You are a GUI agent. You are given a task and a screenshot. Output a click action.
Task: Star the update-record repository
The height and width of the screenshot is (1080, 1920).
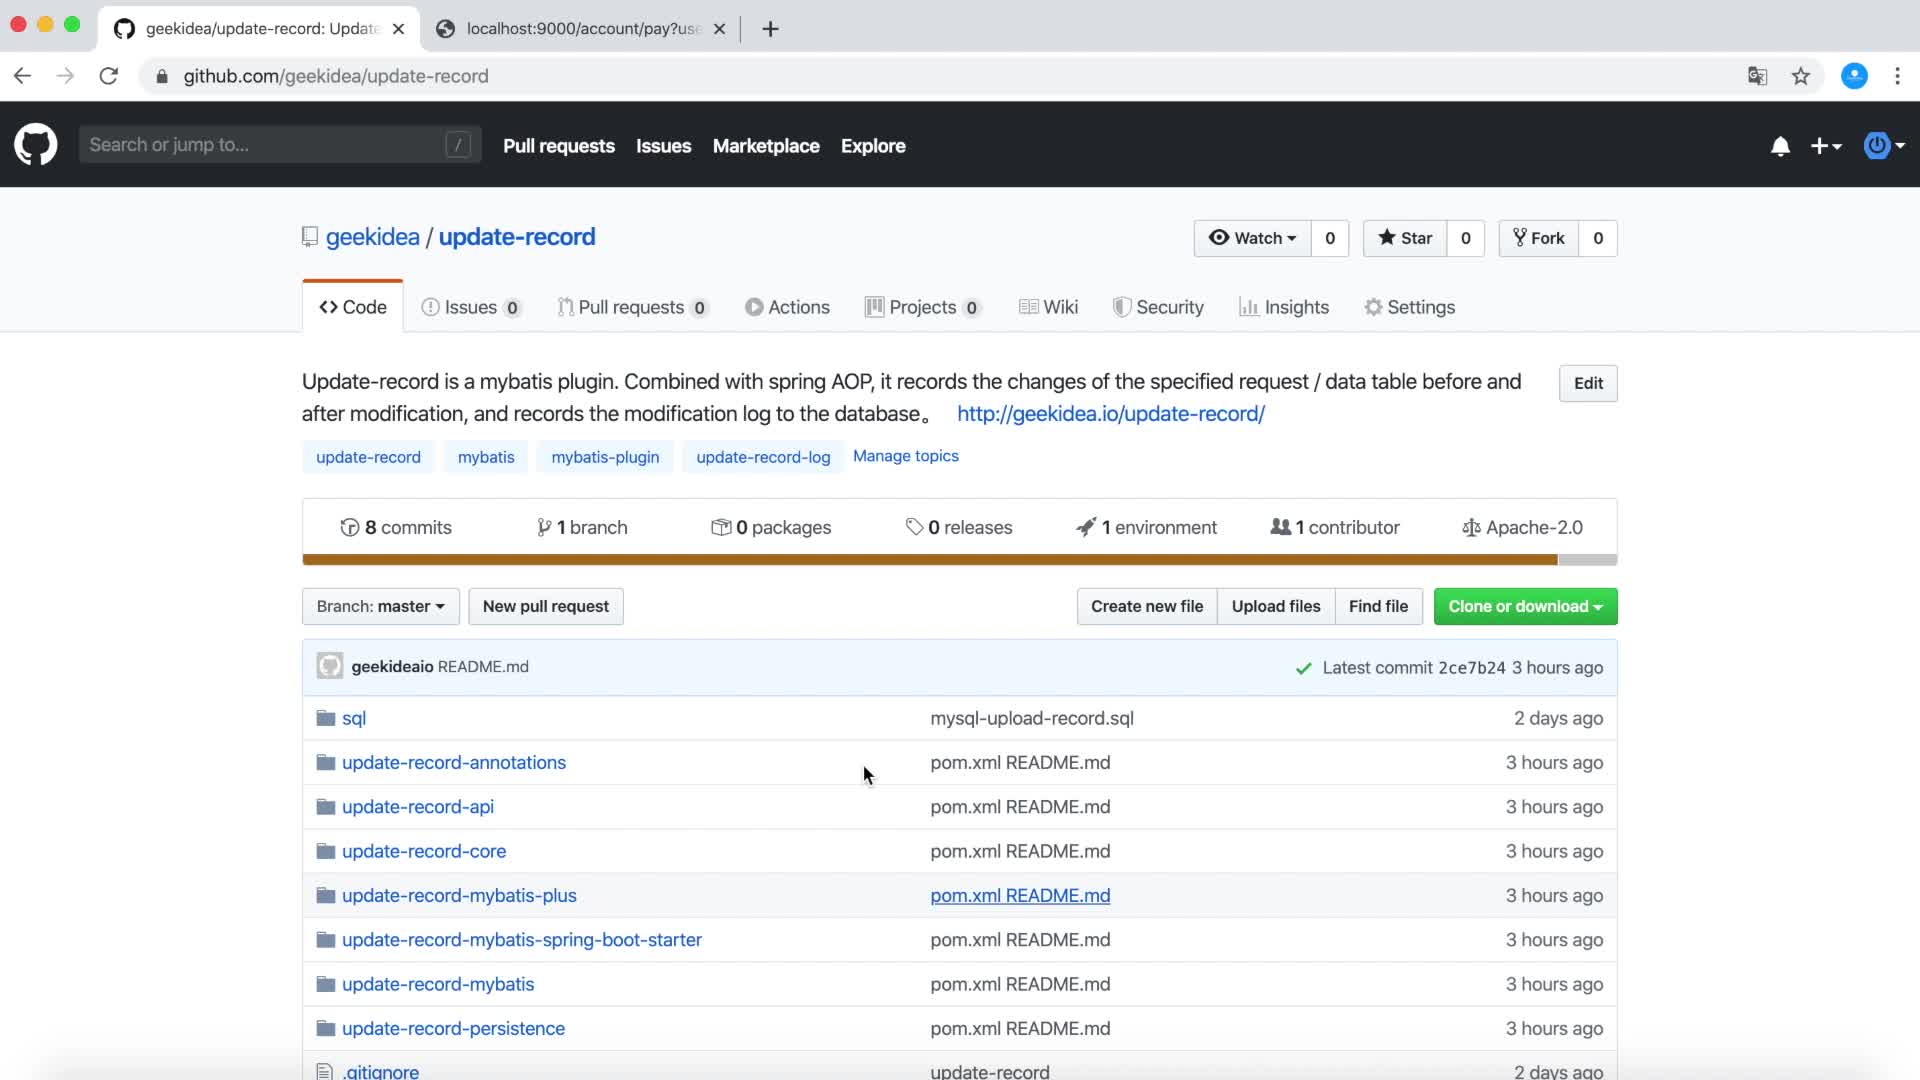(1405, 238)
